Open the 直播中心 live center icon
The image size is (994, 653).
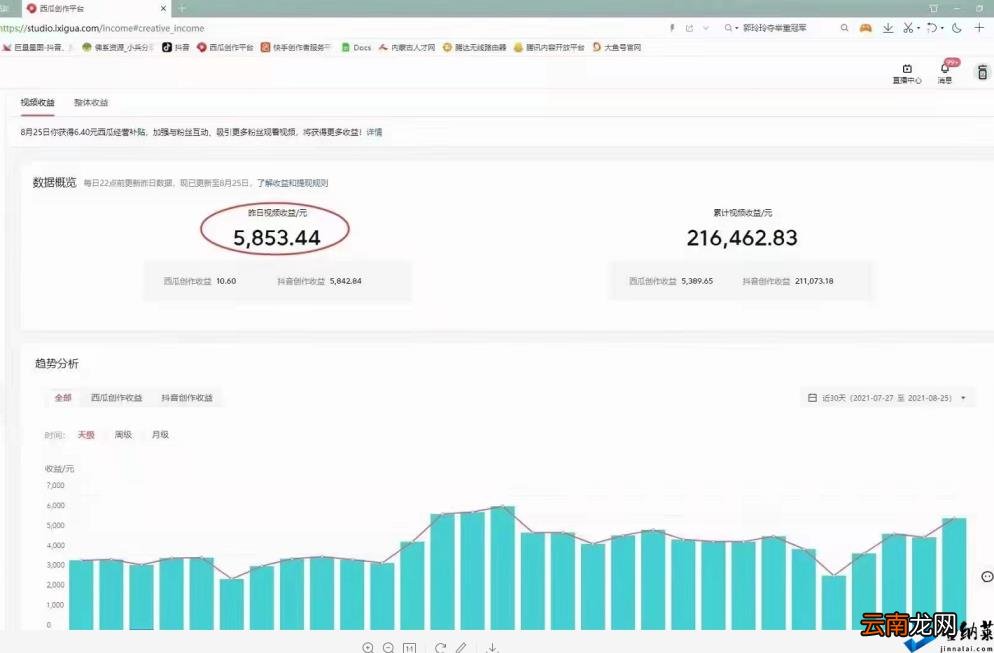(906, 71)
